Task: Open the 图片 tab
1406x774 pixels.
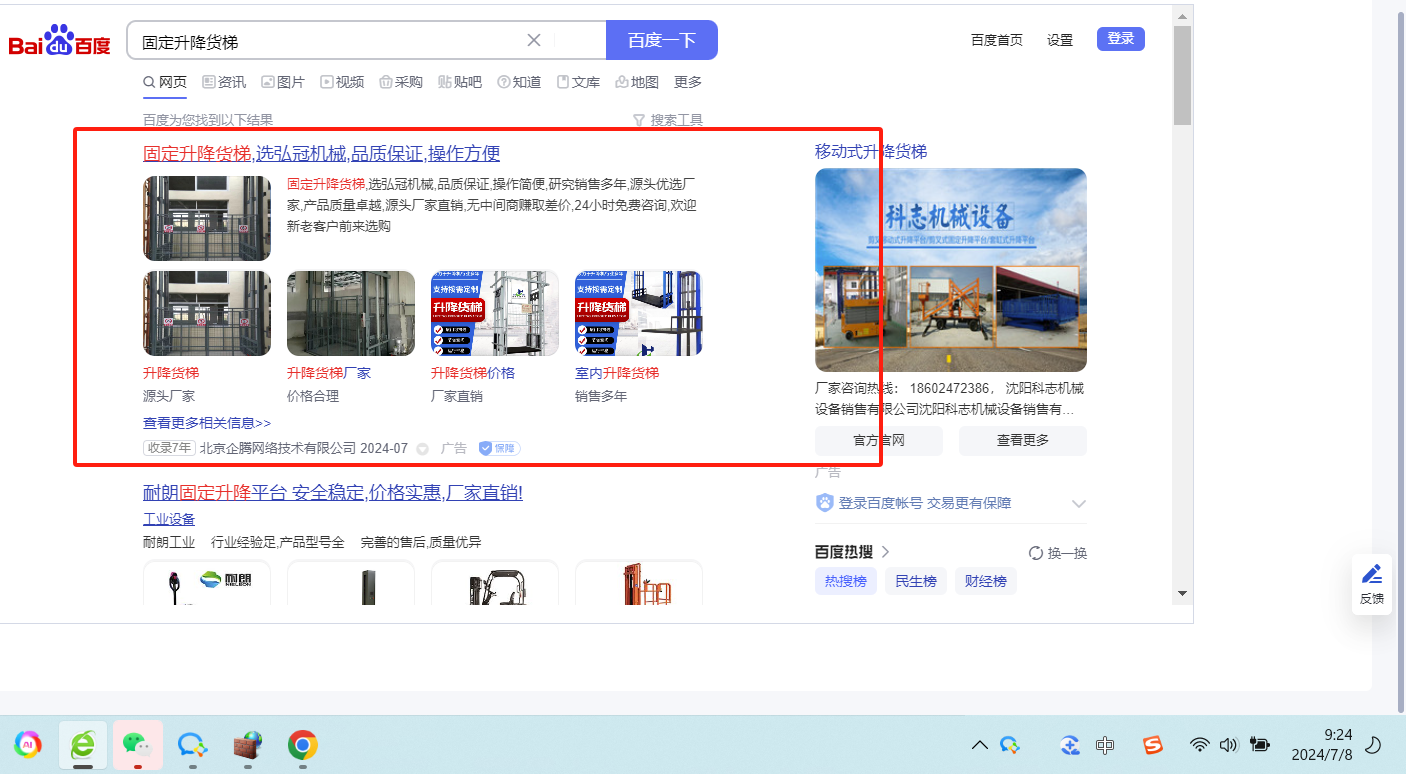Action: [283, 82]
